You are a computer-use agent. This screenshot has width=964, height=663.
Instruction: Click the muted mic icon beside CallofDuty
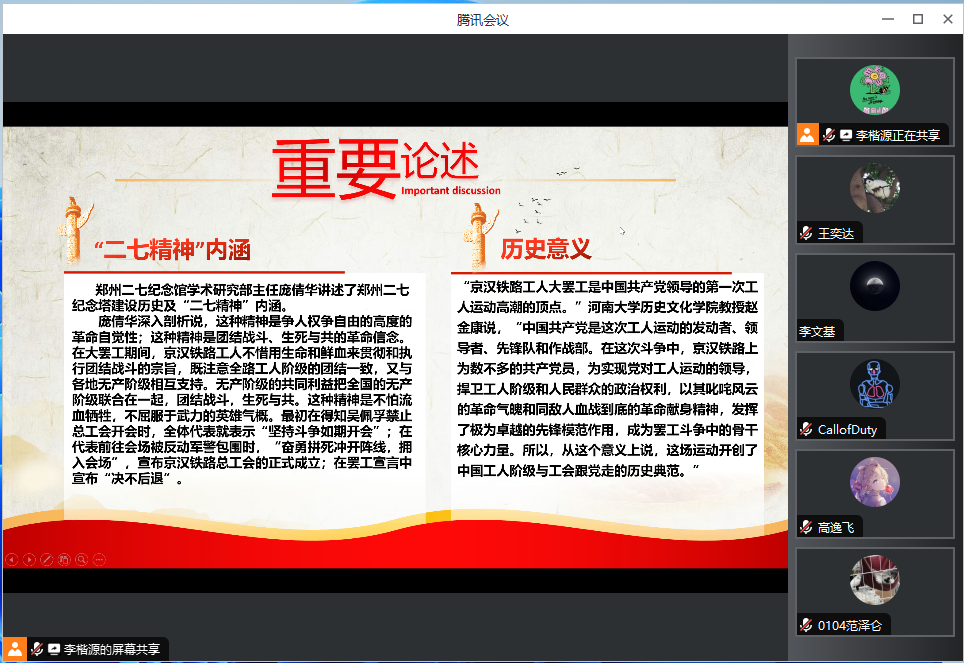tap(806, 429)
